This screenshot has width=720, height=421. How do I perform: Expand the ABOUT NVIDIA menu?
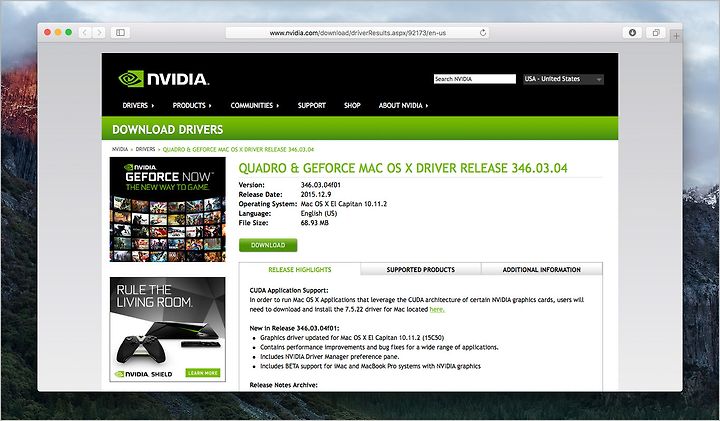click(403, 105)
